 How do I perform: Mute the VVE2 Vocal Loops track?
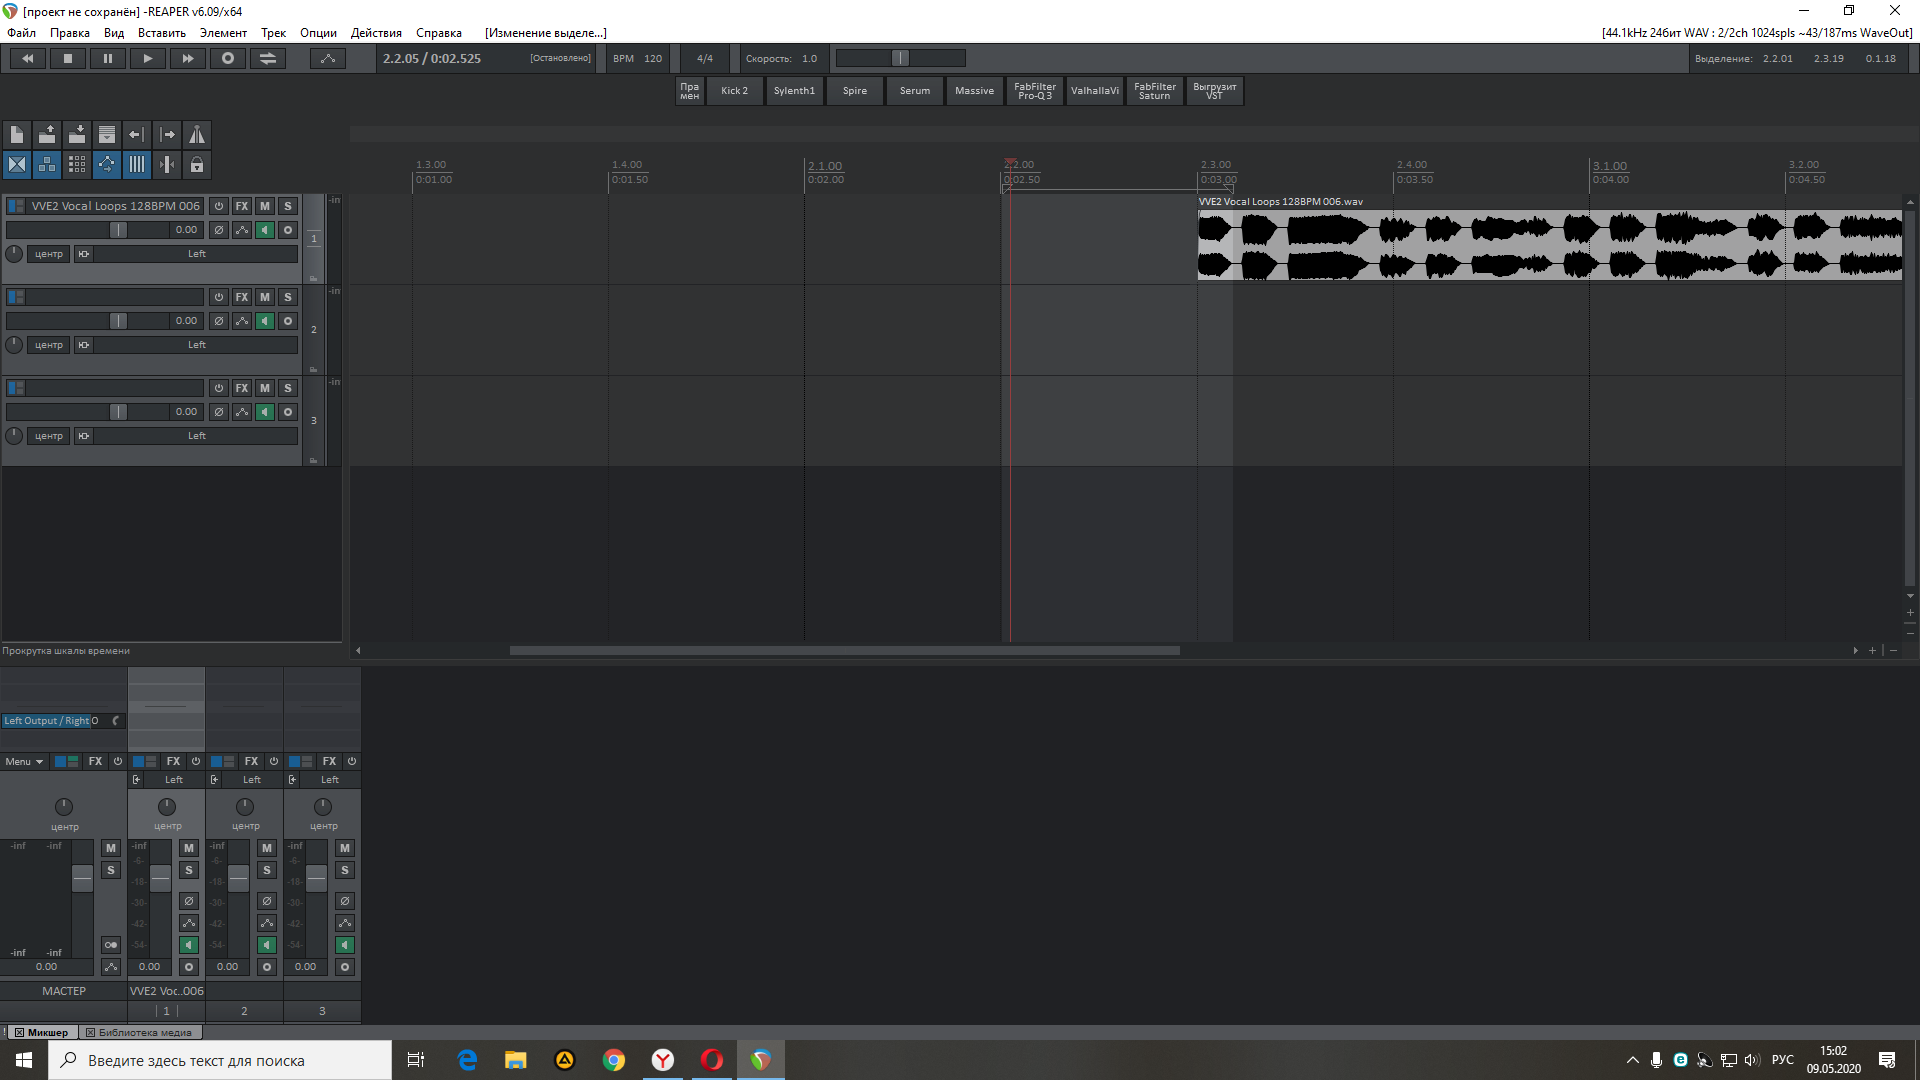[x=265, y=206]
